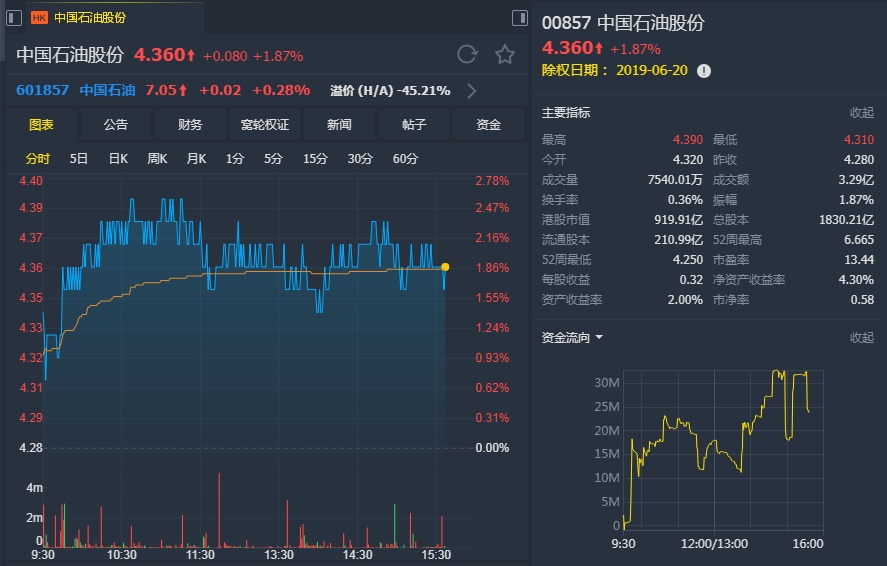This screenshot has height=566, width=887.
Task: Click the ex-rights date info exclamation icon
Action: tap(704, 71)
